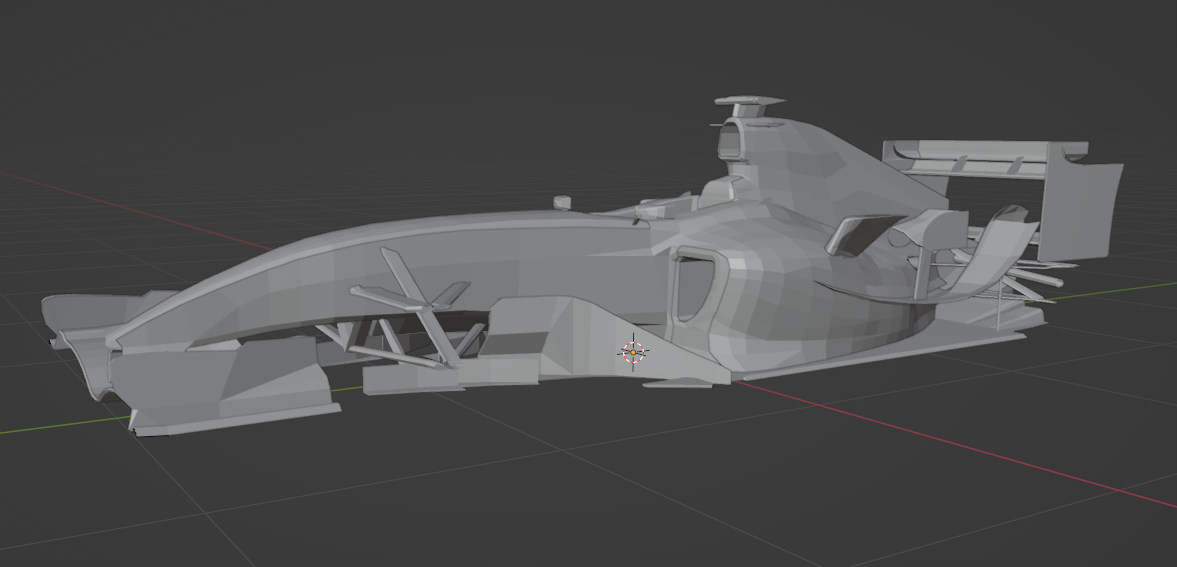Click the 3D cursor crosshair
The width and height of the screenshot is (1177, 567).
point(633,351)
